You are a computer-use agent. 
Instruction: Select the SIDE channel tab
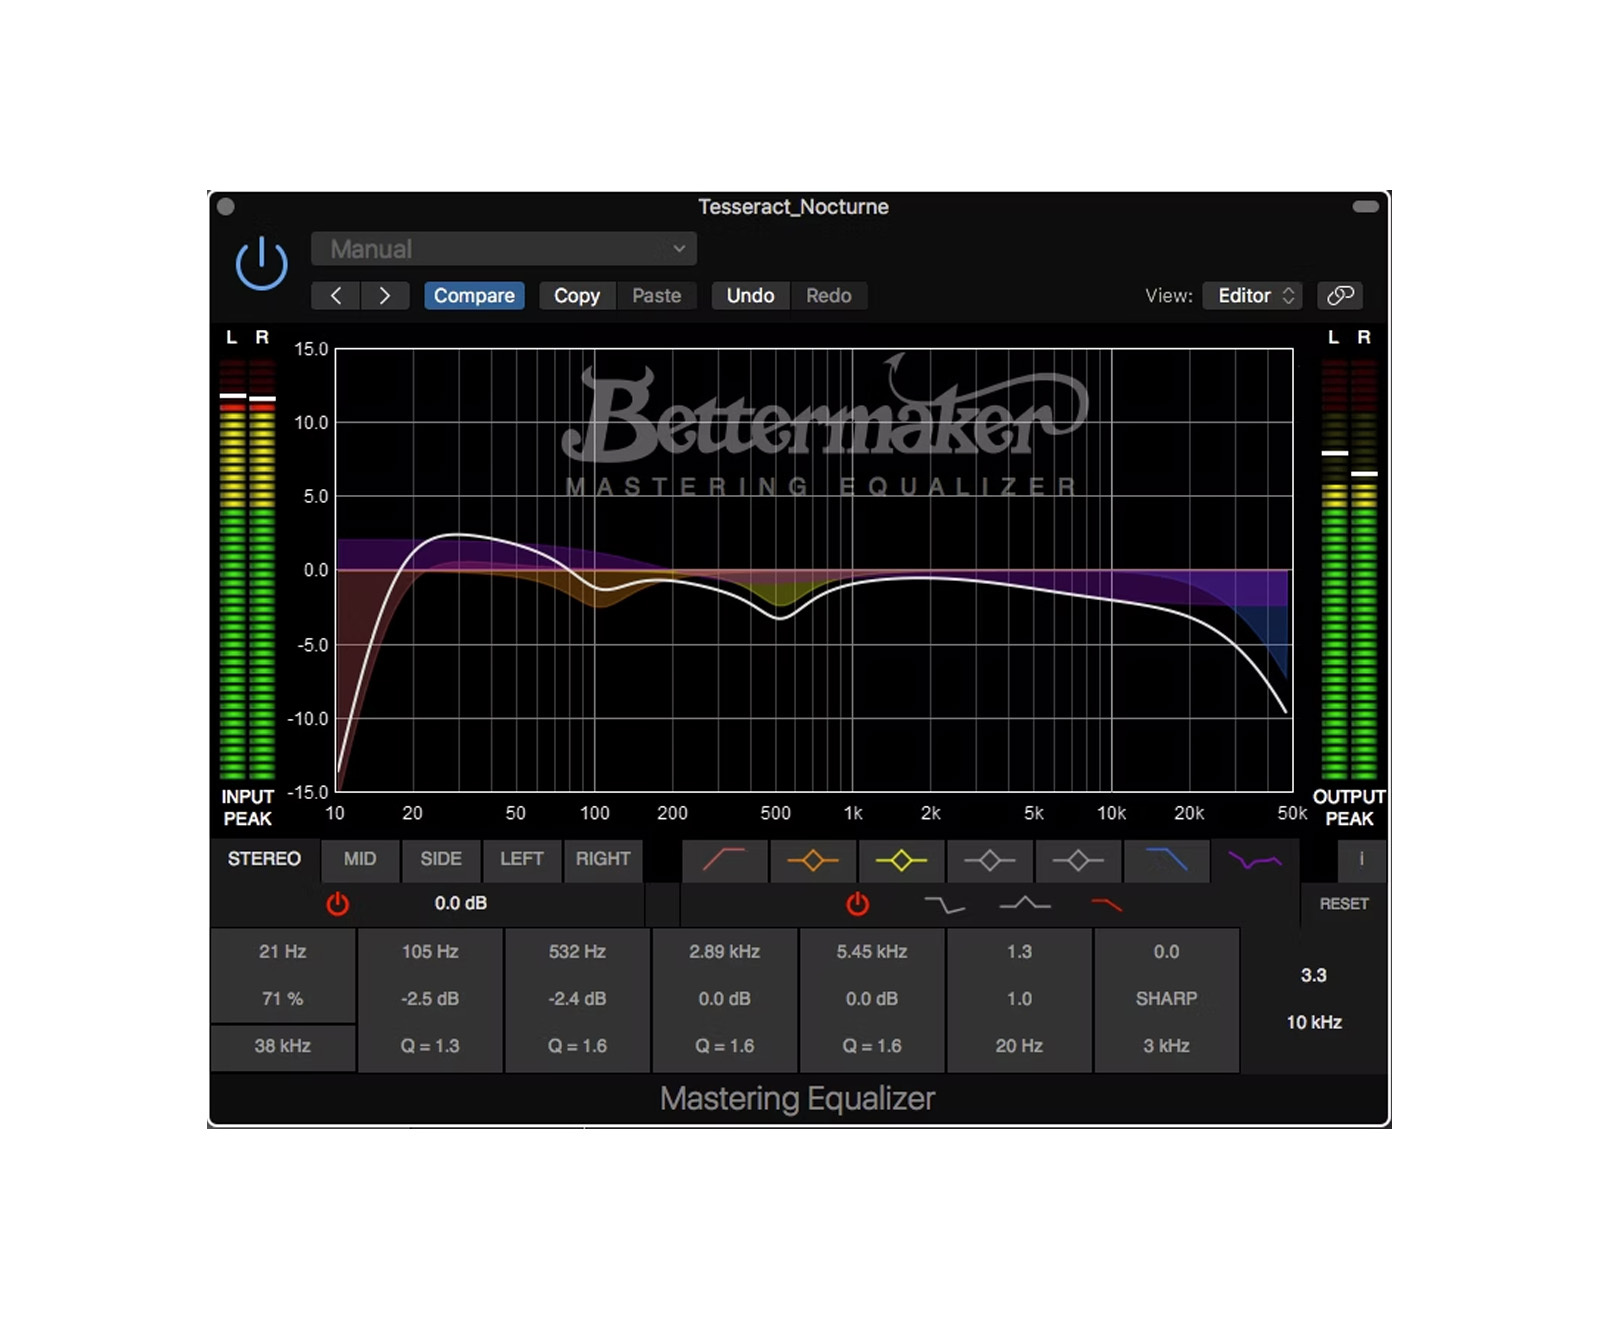[x=441, y=859]
